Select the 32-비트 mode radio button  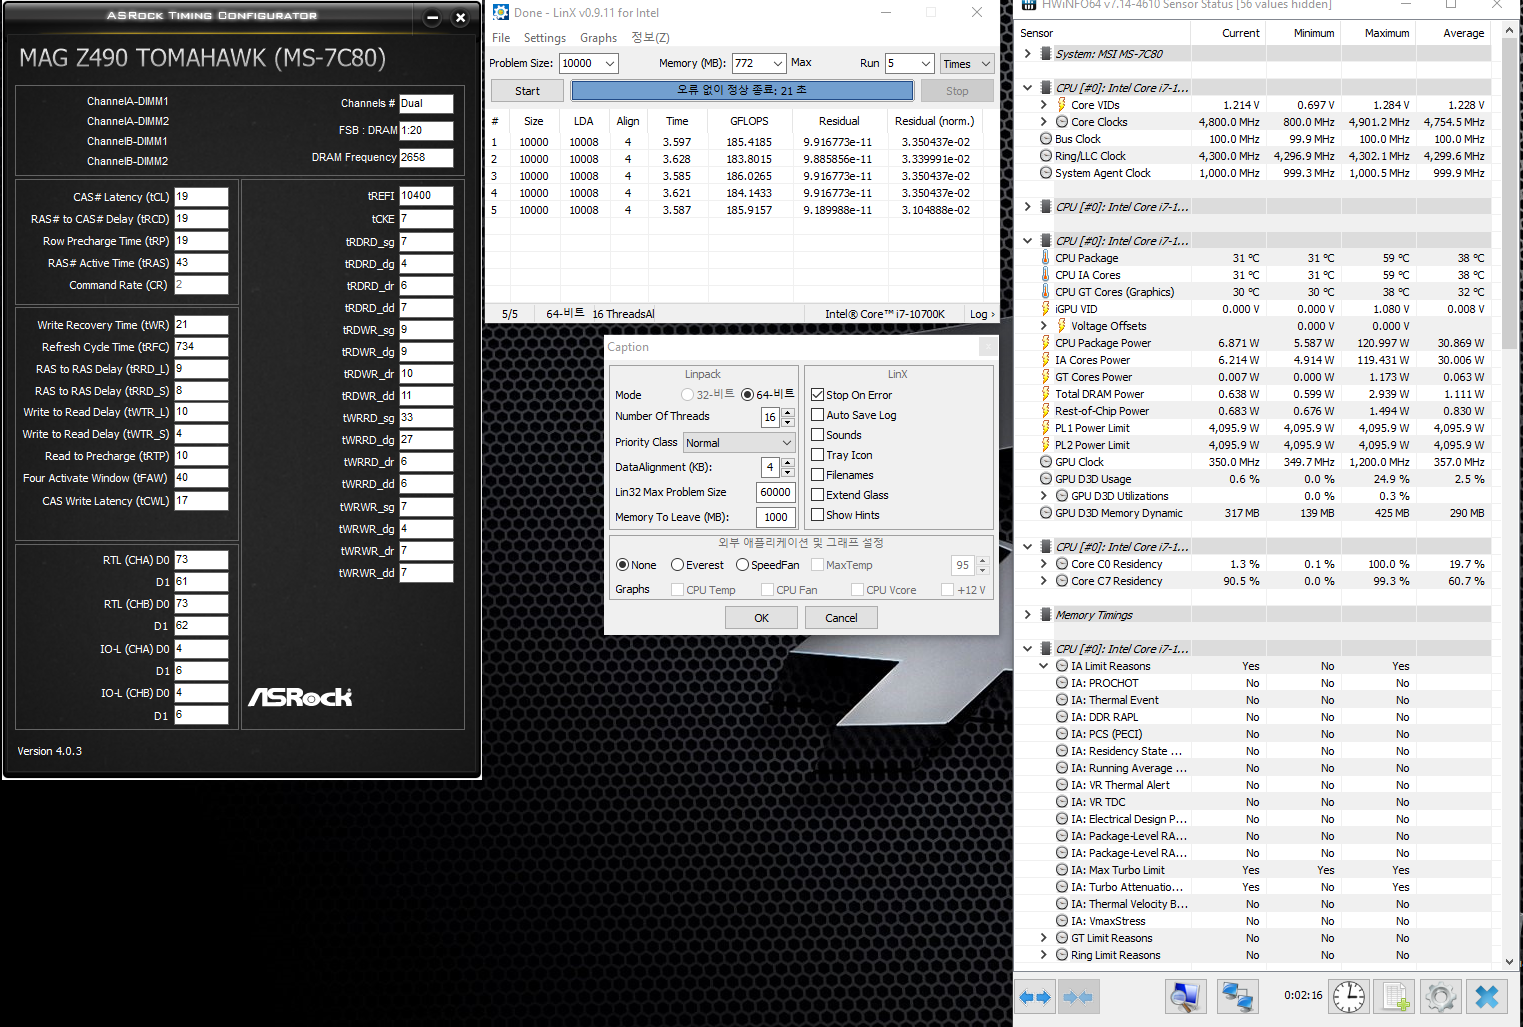687,395
